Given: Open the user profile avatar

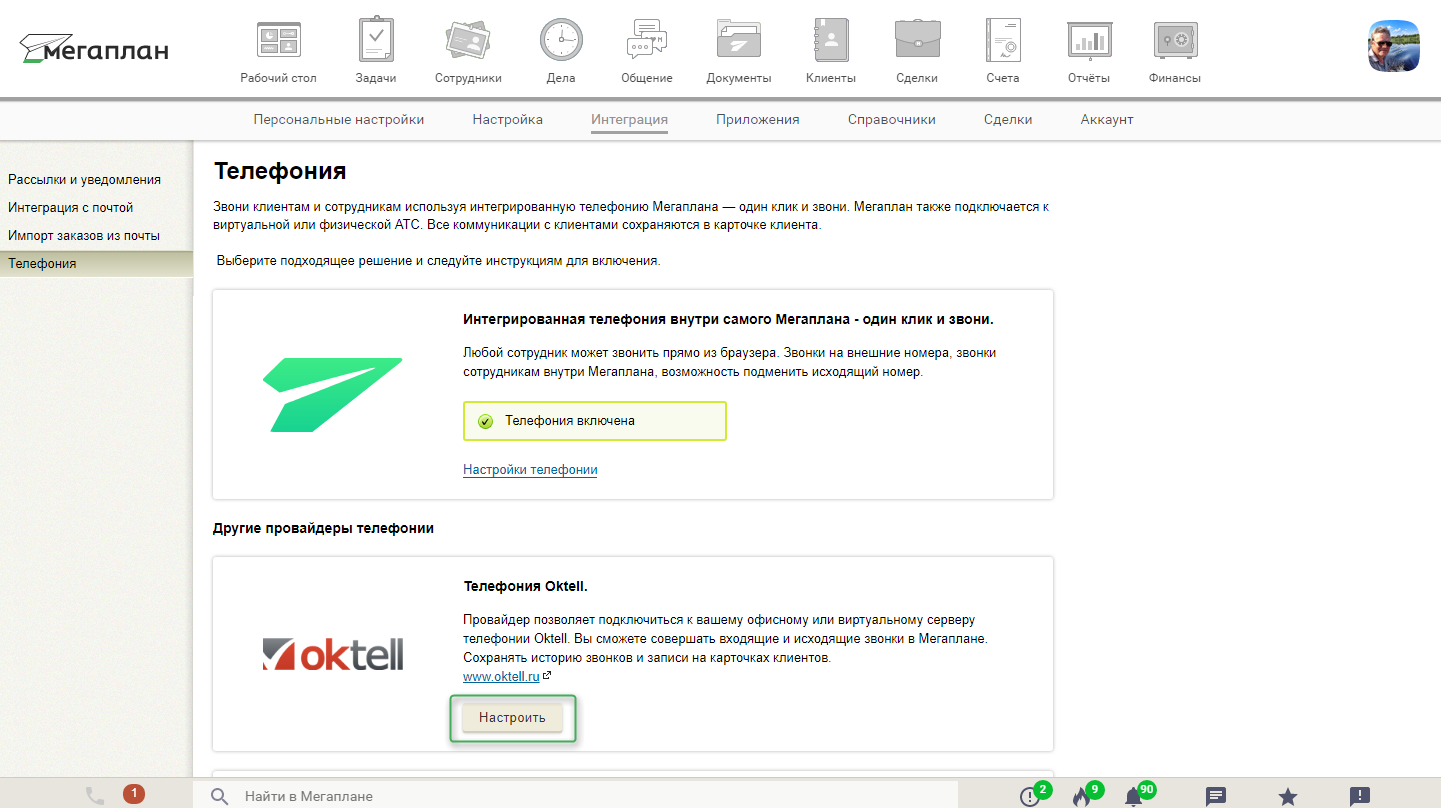Looking at the screenshot, I should click(1394, 45).
